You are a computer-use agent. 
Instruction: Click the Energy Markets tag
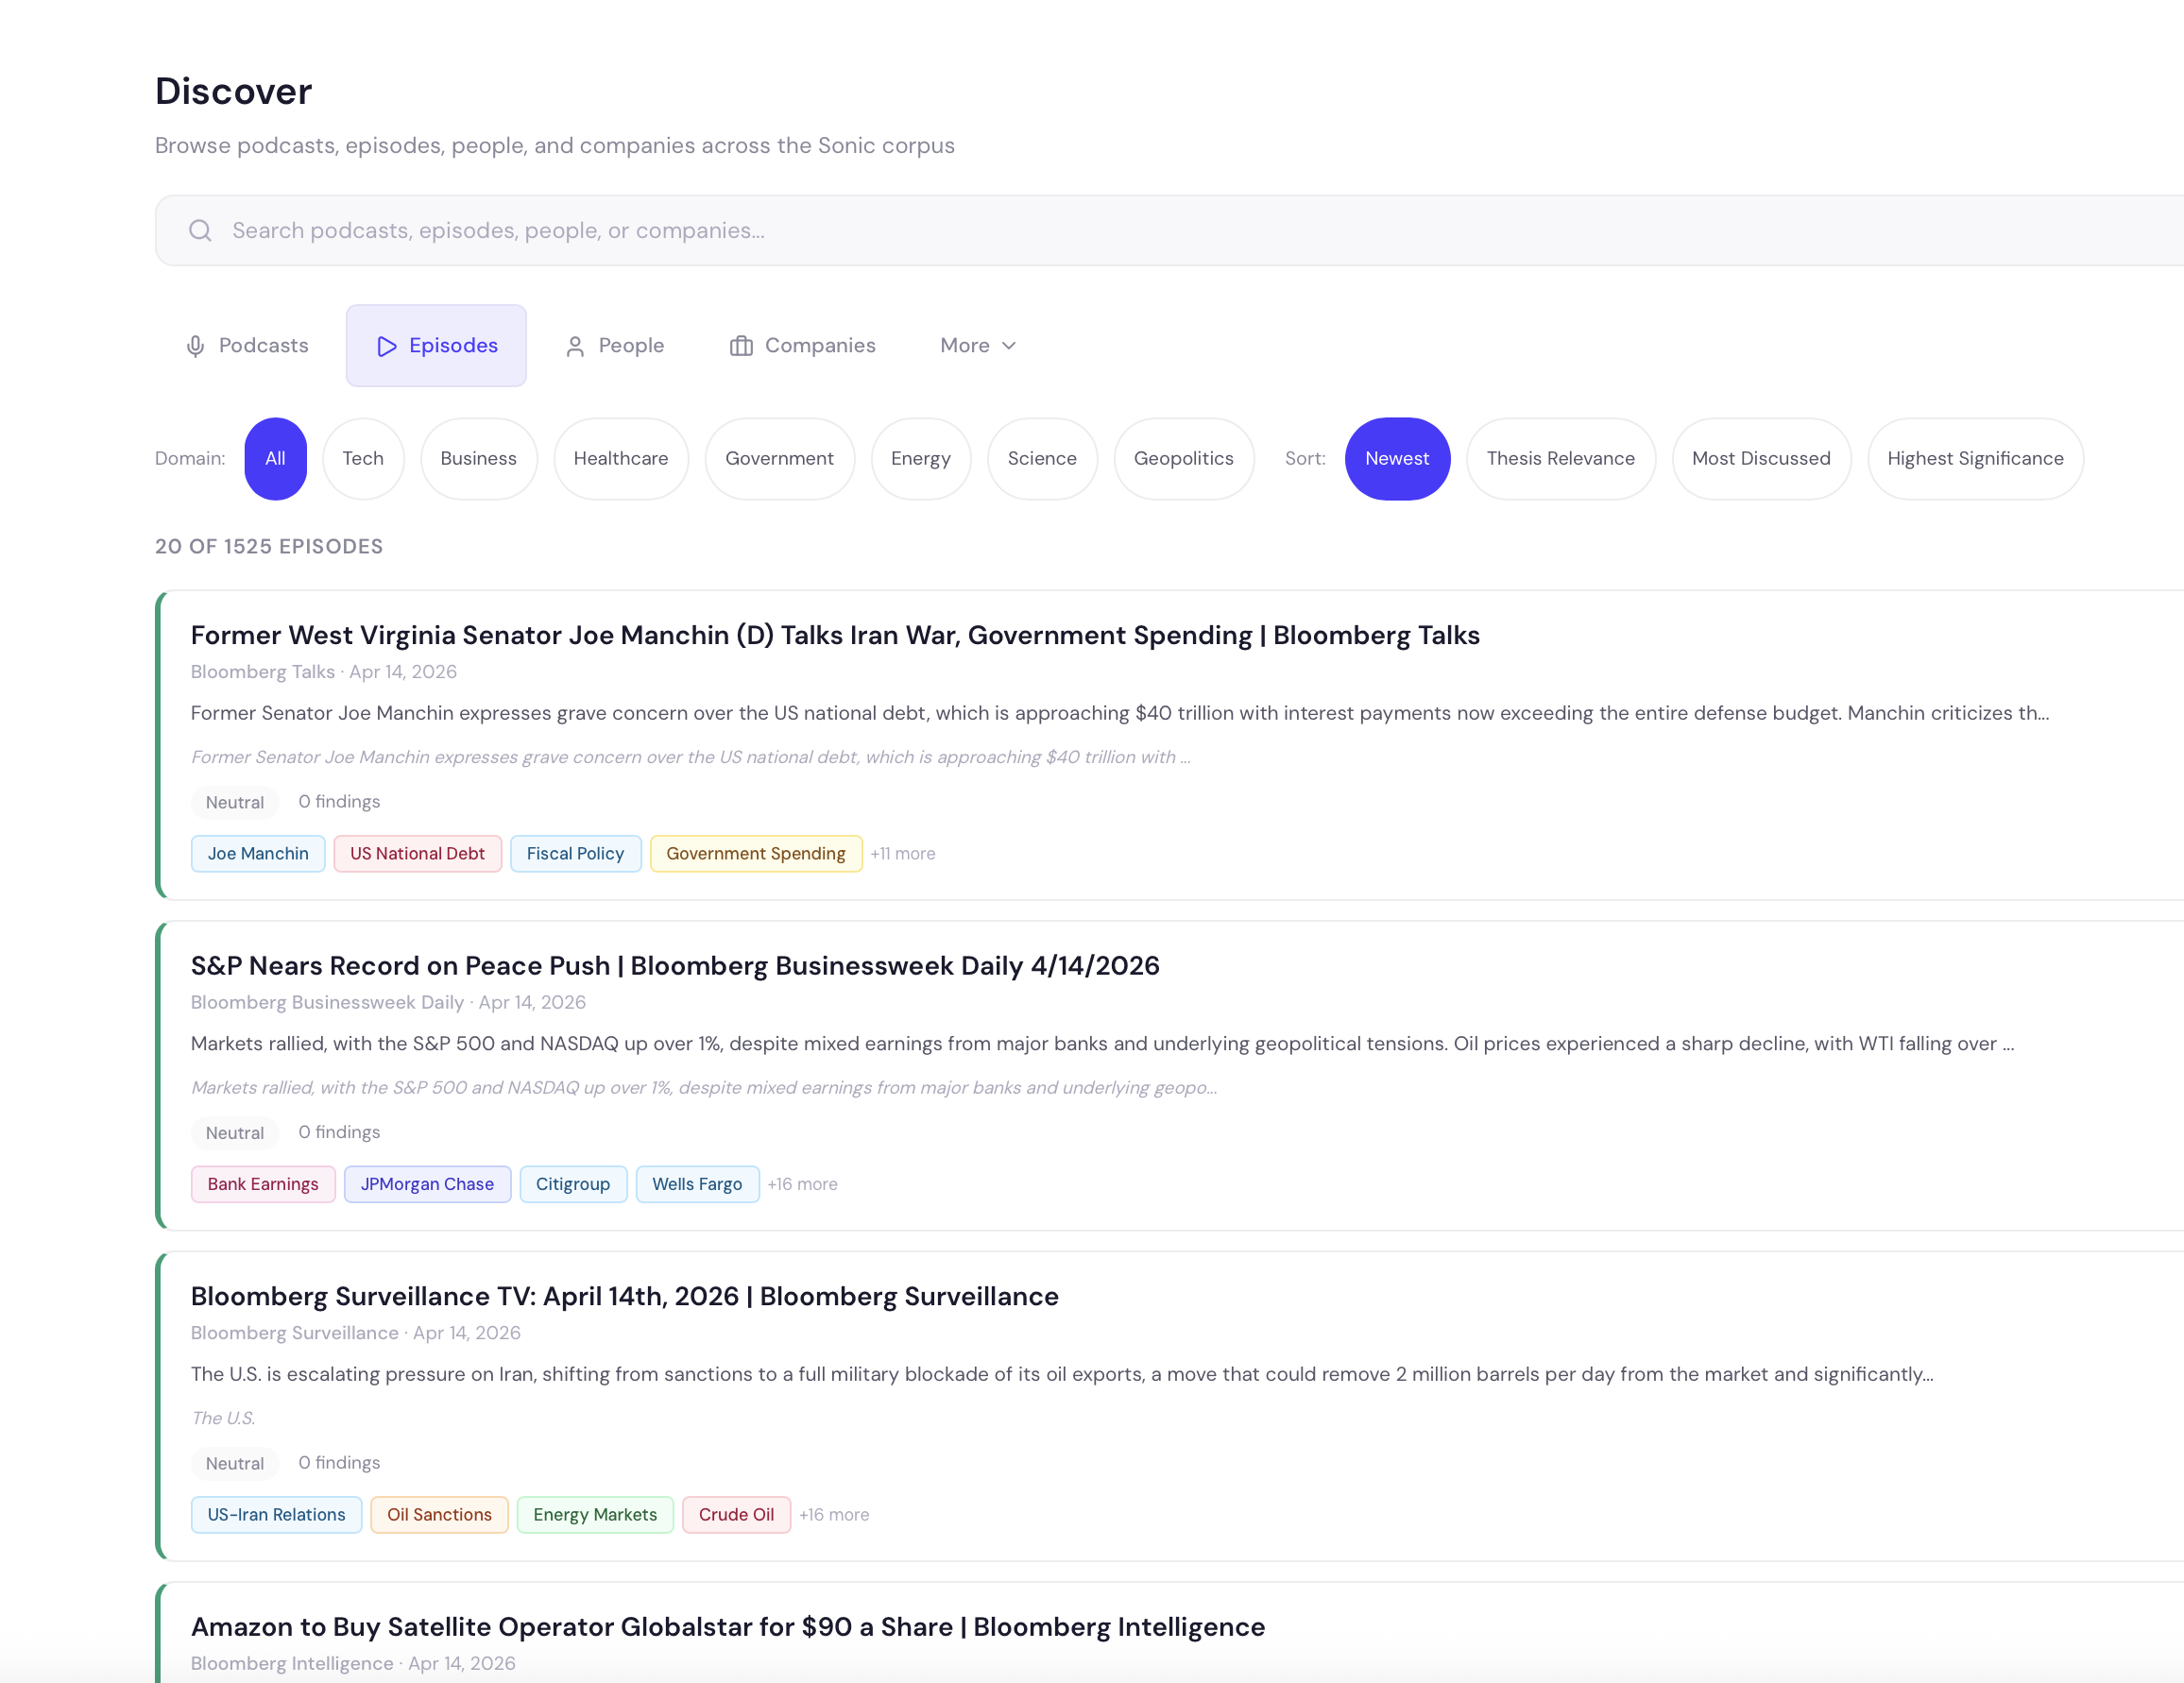[595, 1515]
